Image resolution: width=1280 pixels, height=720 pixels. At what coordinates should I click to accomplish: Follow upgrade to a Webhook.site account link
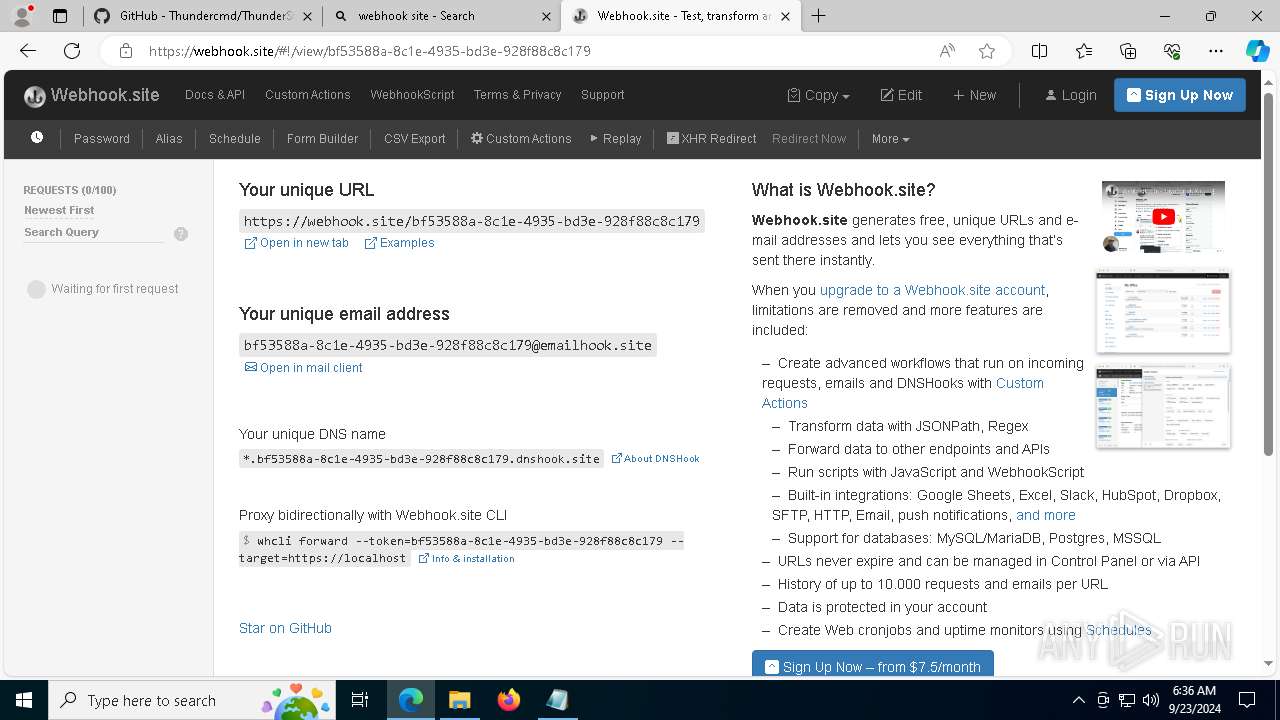[x=932, y=290]
